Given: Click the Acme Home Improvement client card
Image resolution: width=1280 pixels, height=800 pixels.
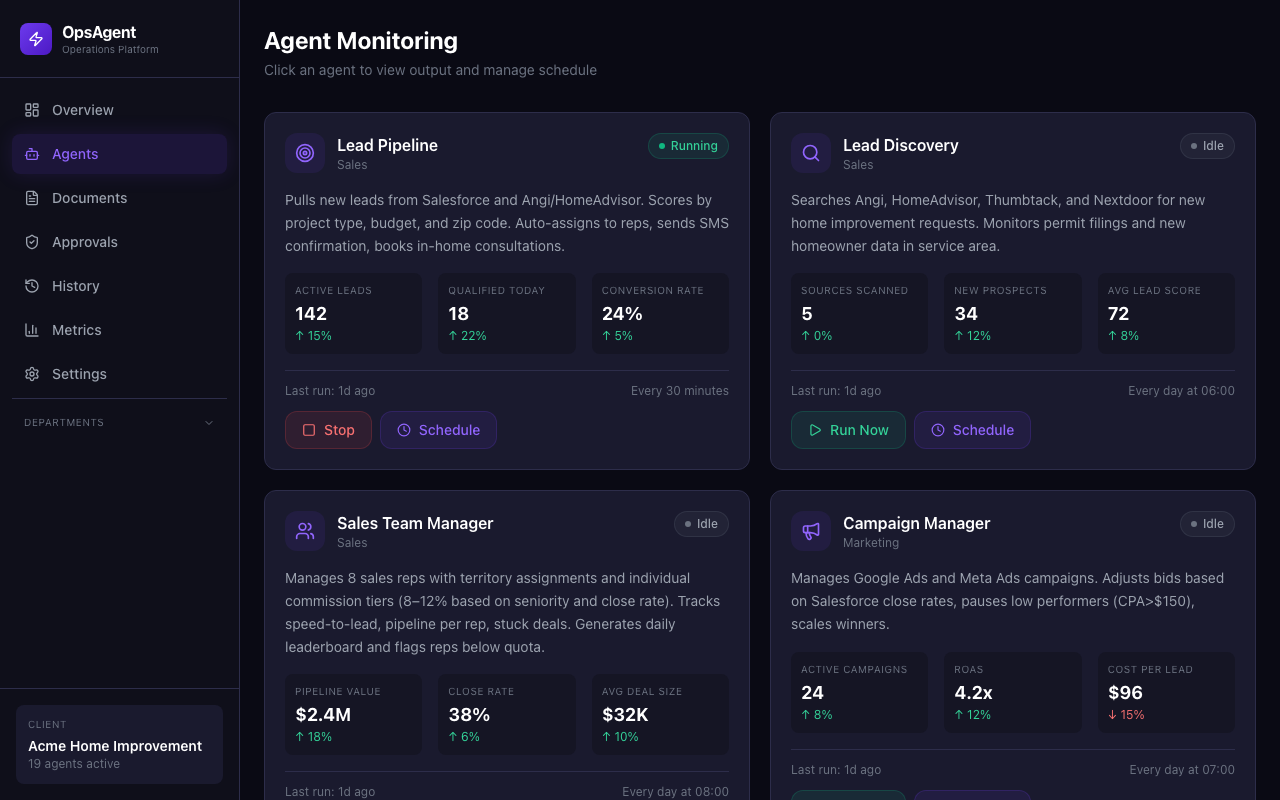Looking at the screenshot, I should point(119,744).
